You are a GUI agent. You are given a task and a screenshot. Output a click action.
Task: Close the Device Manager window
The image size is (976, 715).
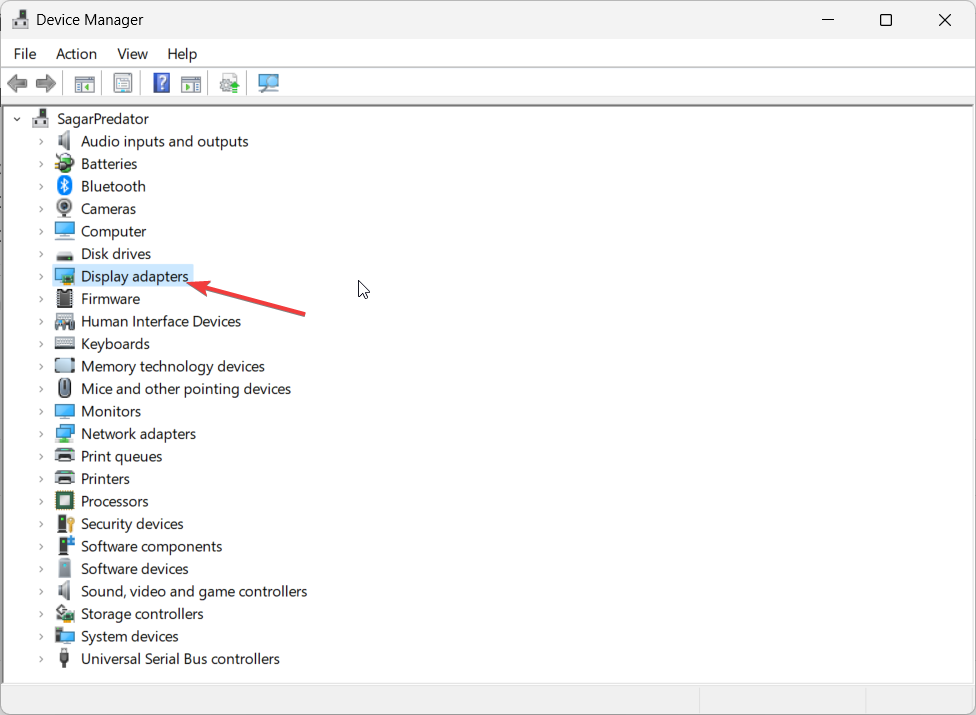click(944, 20)
